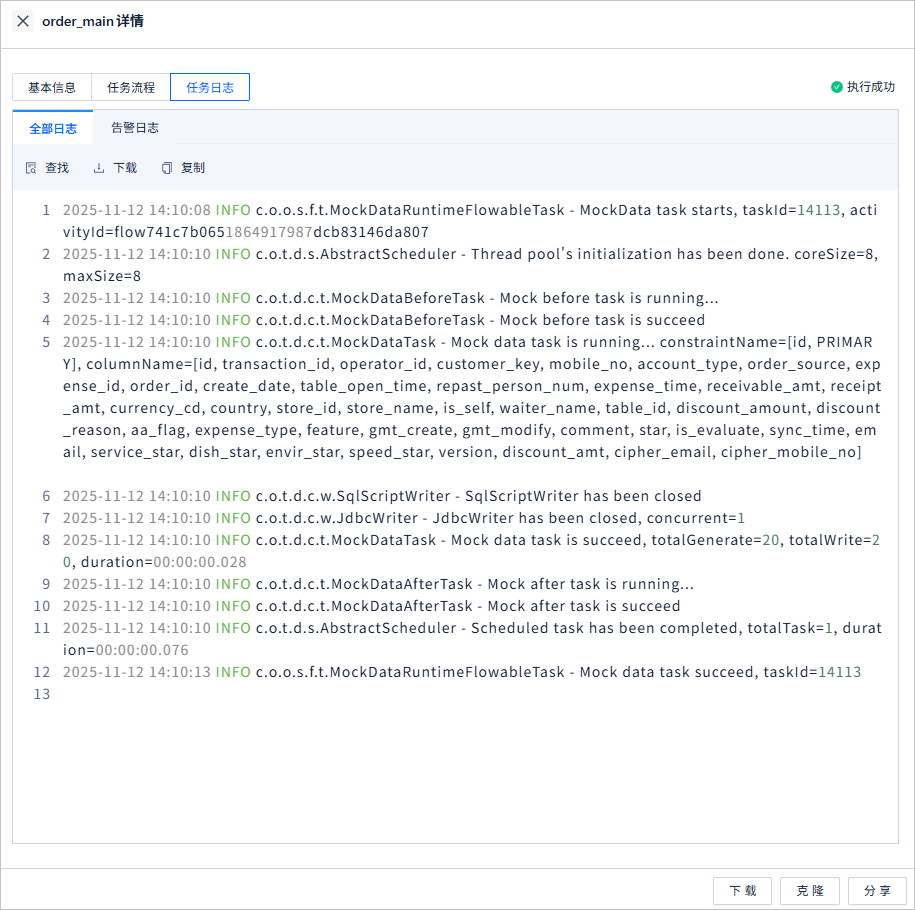Switch to the 告警日志 sub-tab
Viewport: 915px width, 910px height.
pyautogui.click(x=135, y=127)
